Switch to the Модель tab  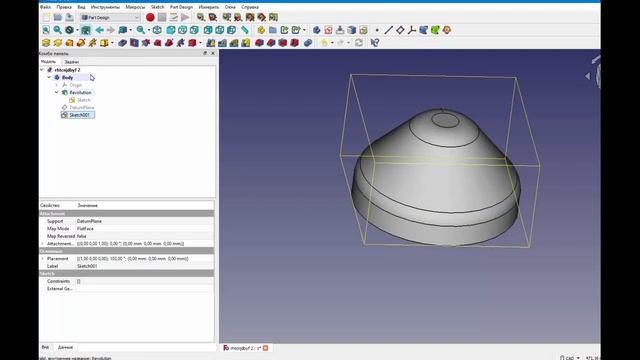[x=48, y=62]
